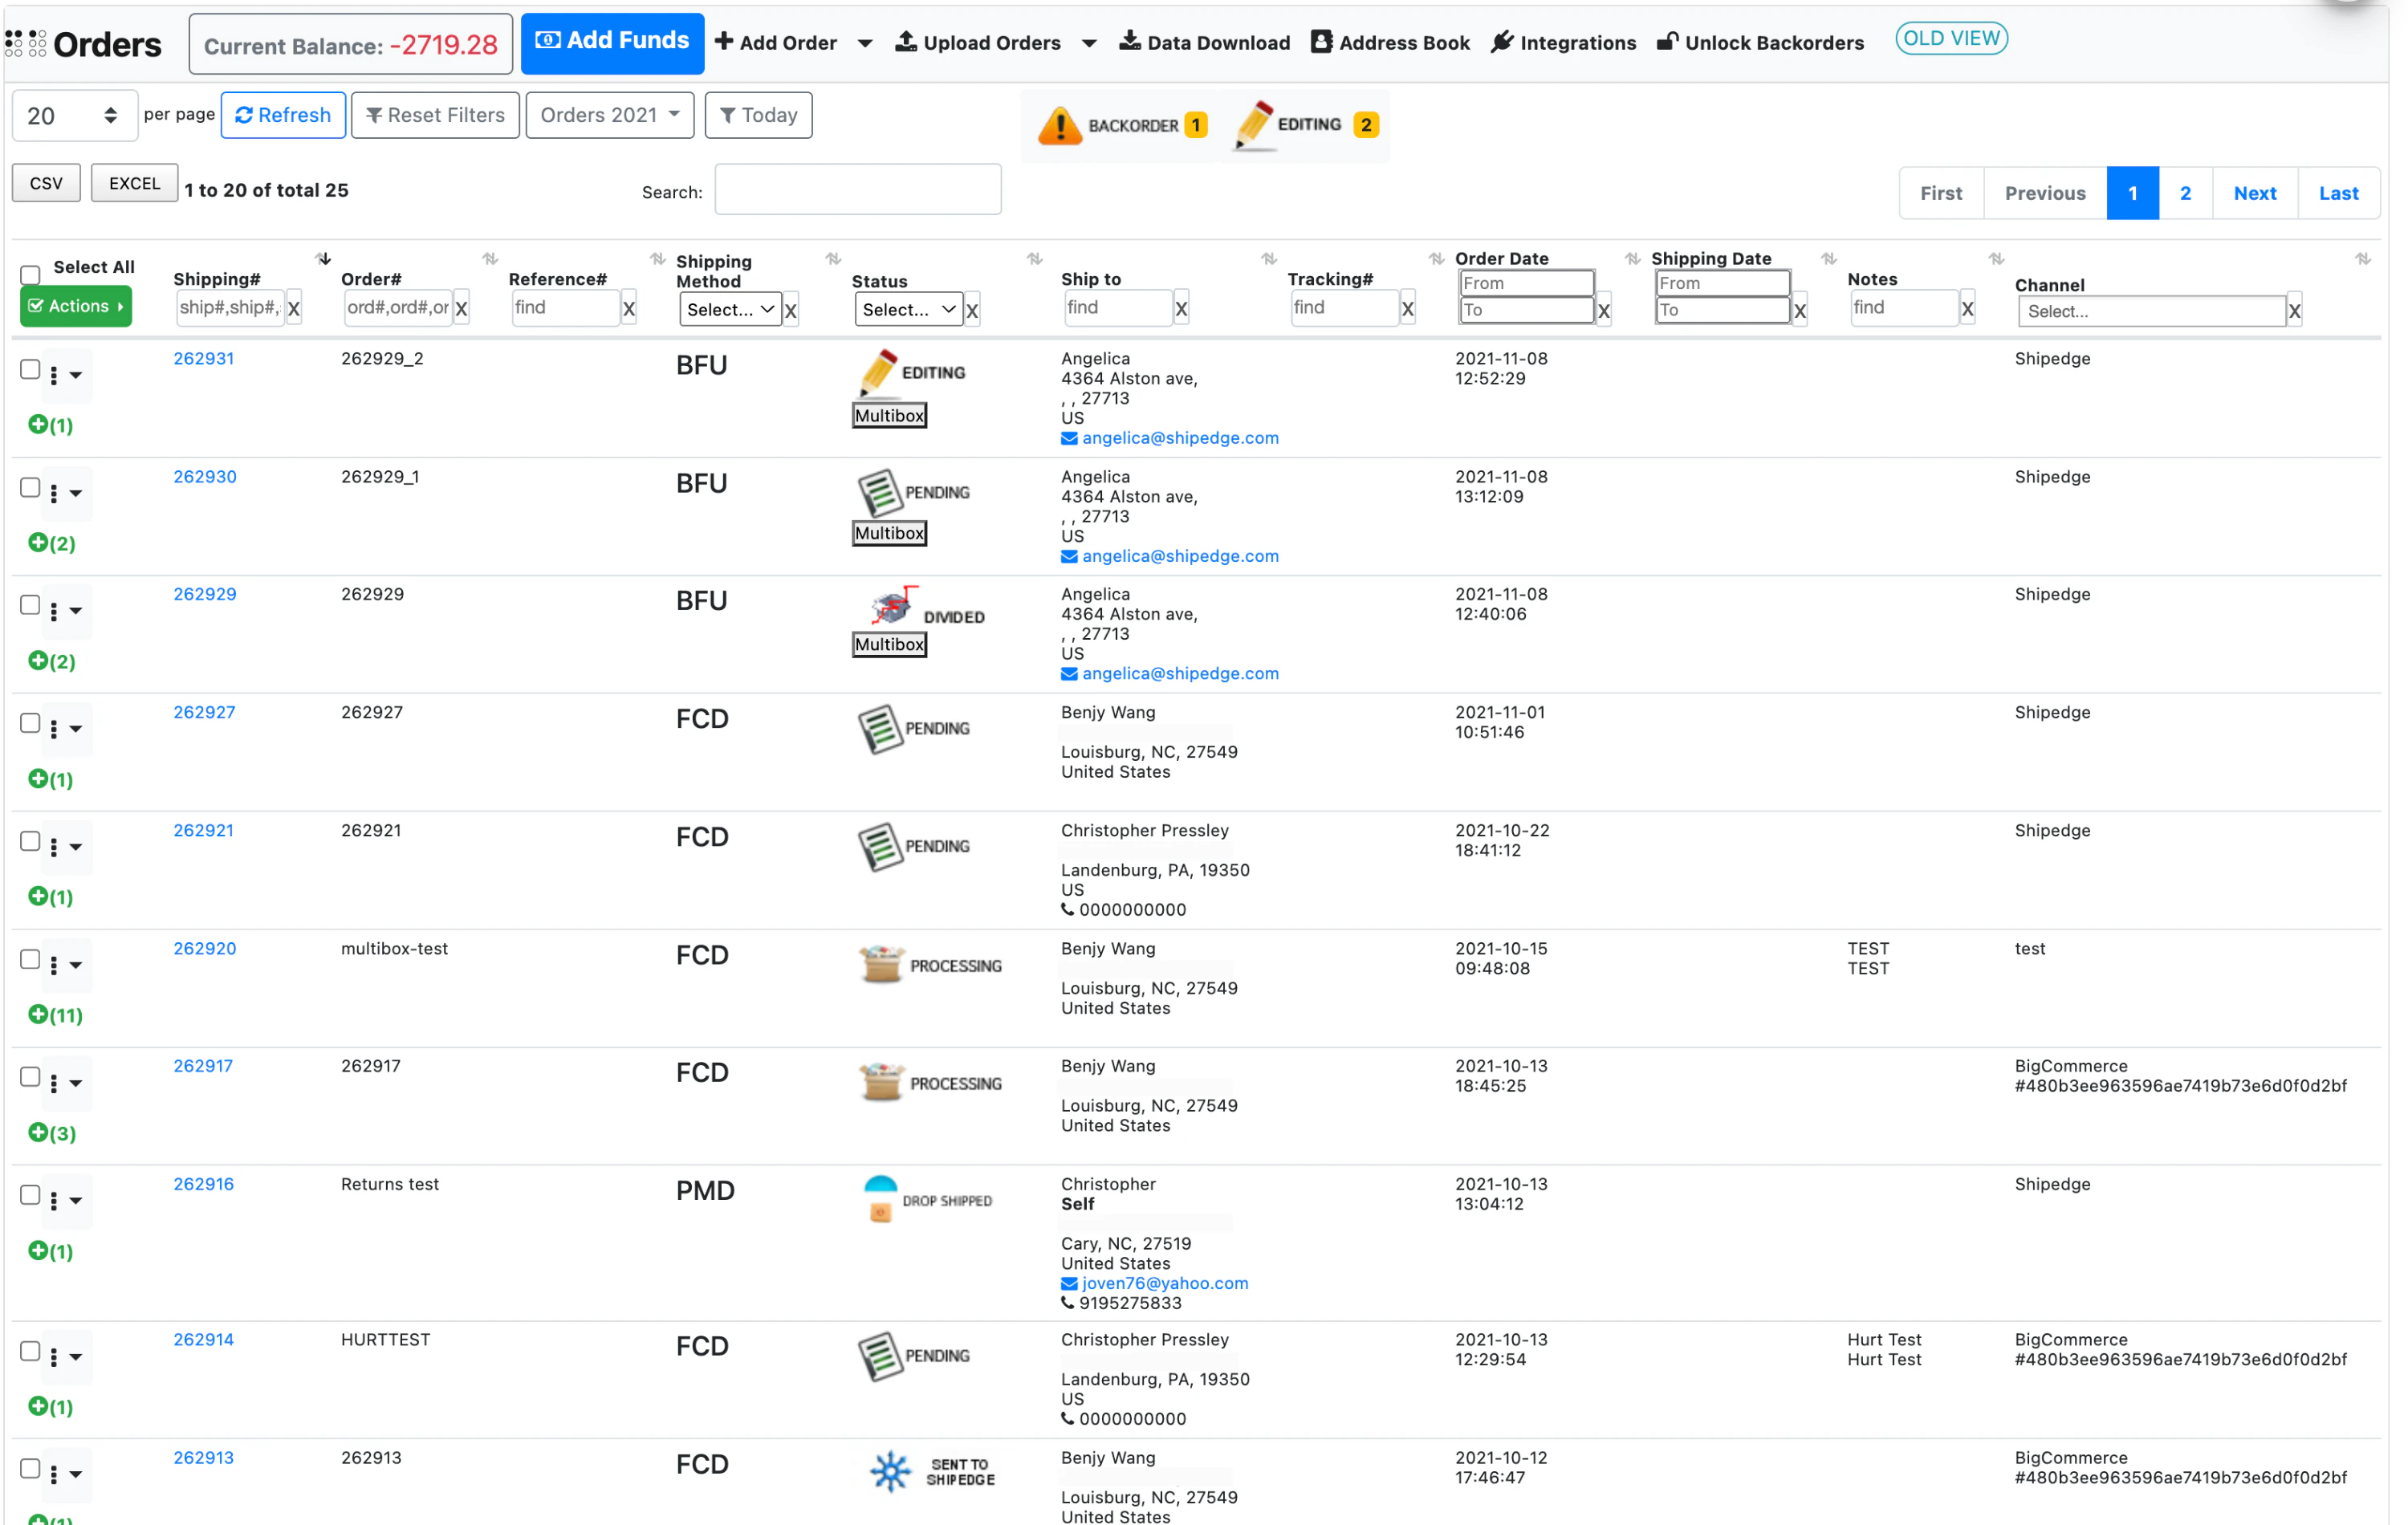Image resolution: width=2408 pixels, height=1525 pixels.
Task: Click the sort arrows beside Order Date
Action: (1632, 259)
